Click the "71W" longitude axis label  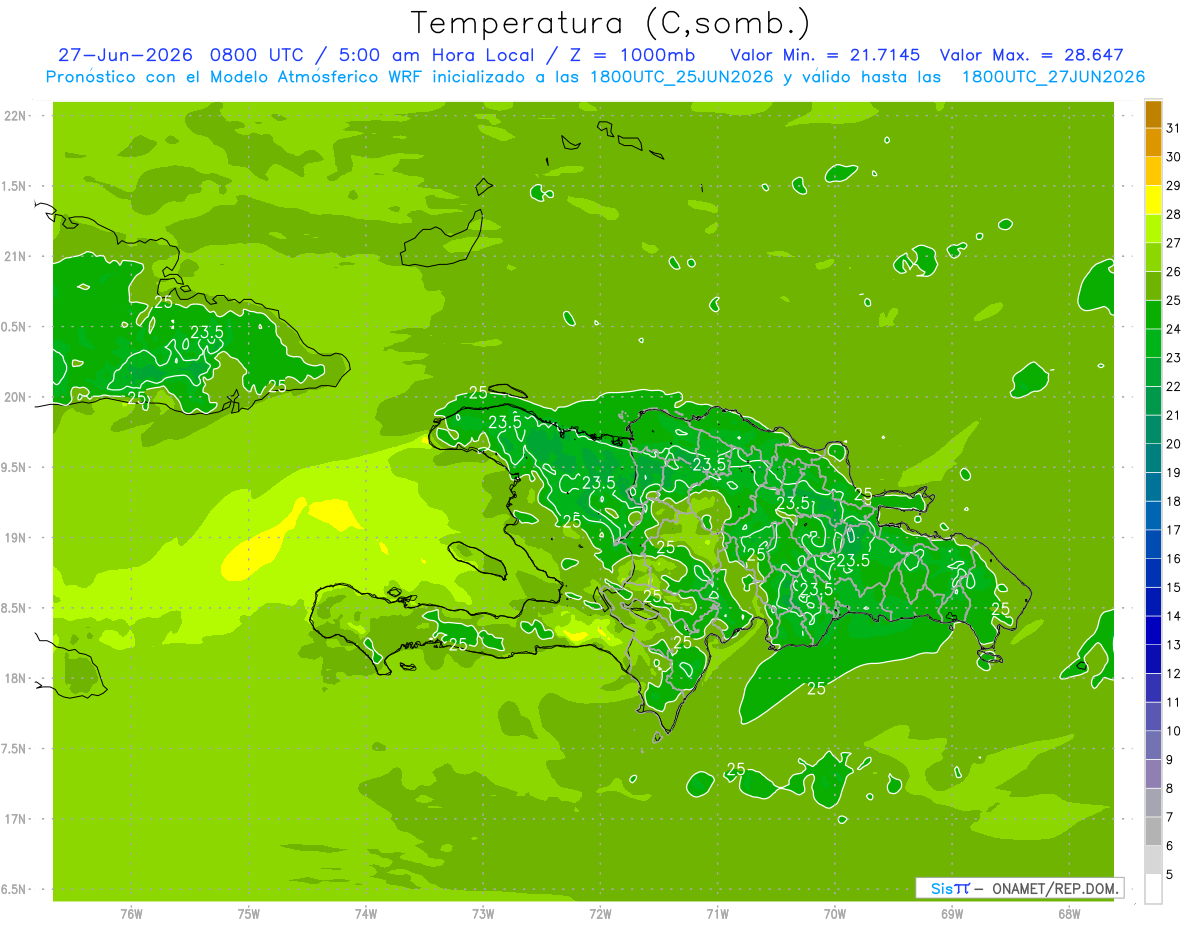(x=717, y=914)
